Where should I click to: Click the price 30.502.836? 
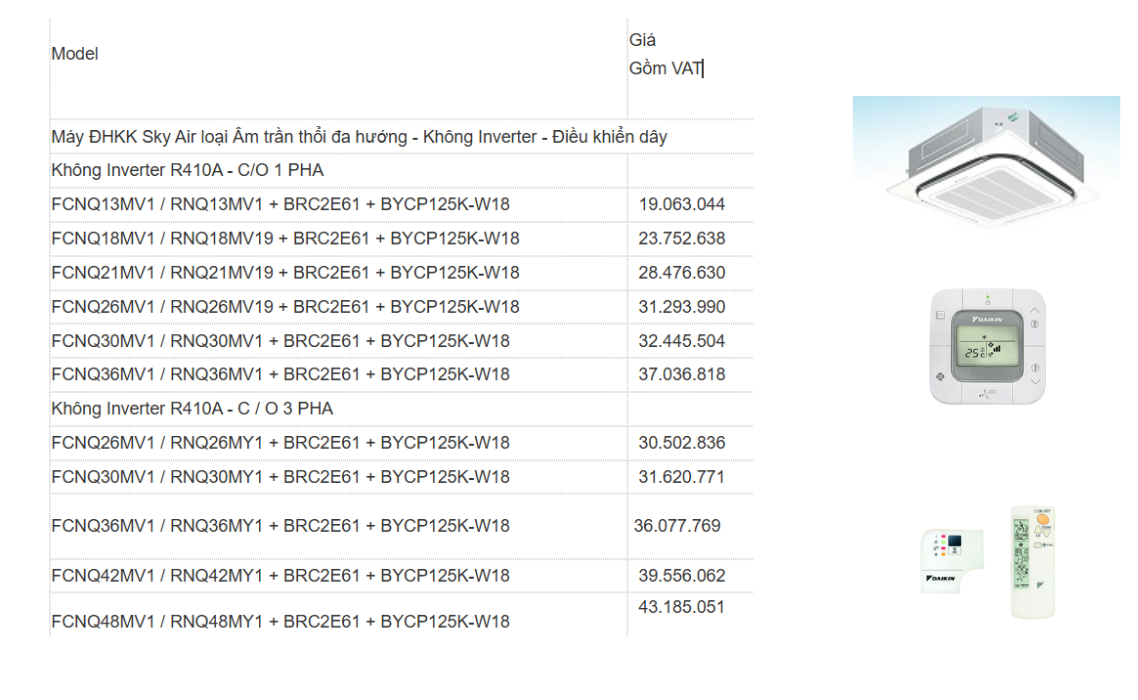tap(681, 443)
